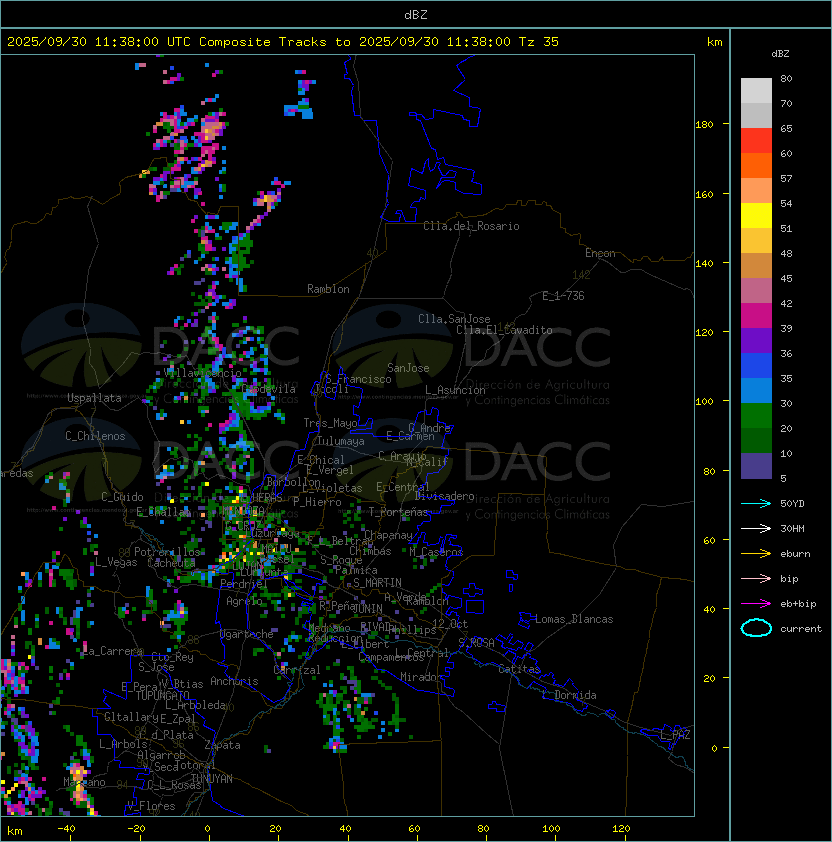The image size is (832, 842).
Task: Select the red color band in dBZ scale
Action: [756, 141]
